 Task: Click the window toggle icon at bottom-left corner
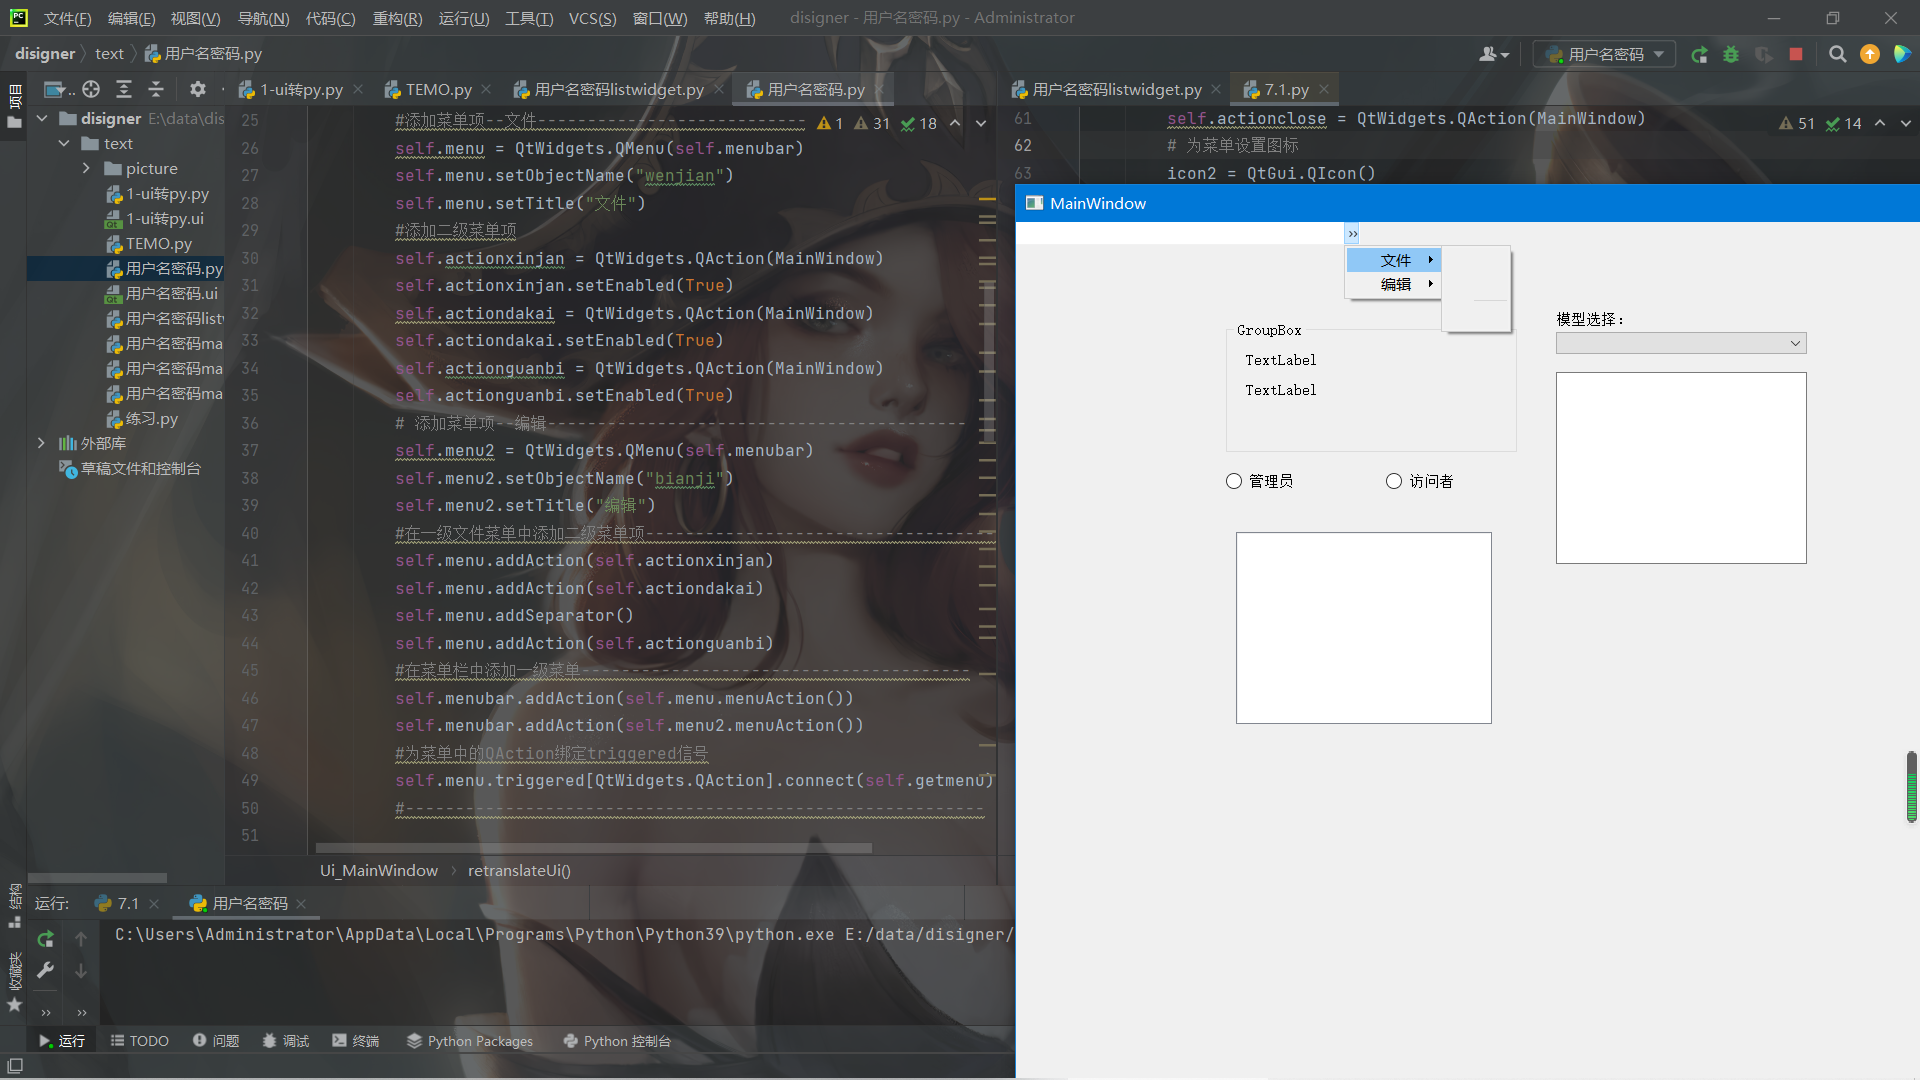pos(15,1067)
